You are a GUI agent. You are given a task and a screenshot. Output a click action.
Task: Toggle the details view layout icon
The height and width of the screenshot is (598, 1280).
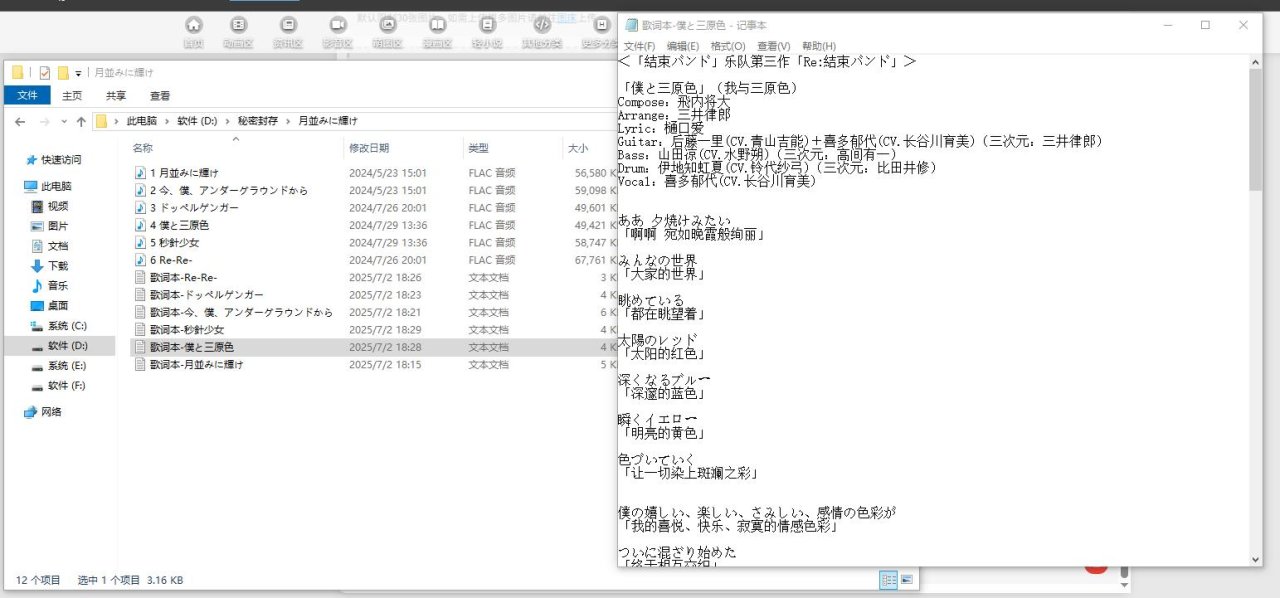[x=887, y=580]
